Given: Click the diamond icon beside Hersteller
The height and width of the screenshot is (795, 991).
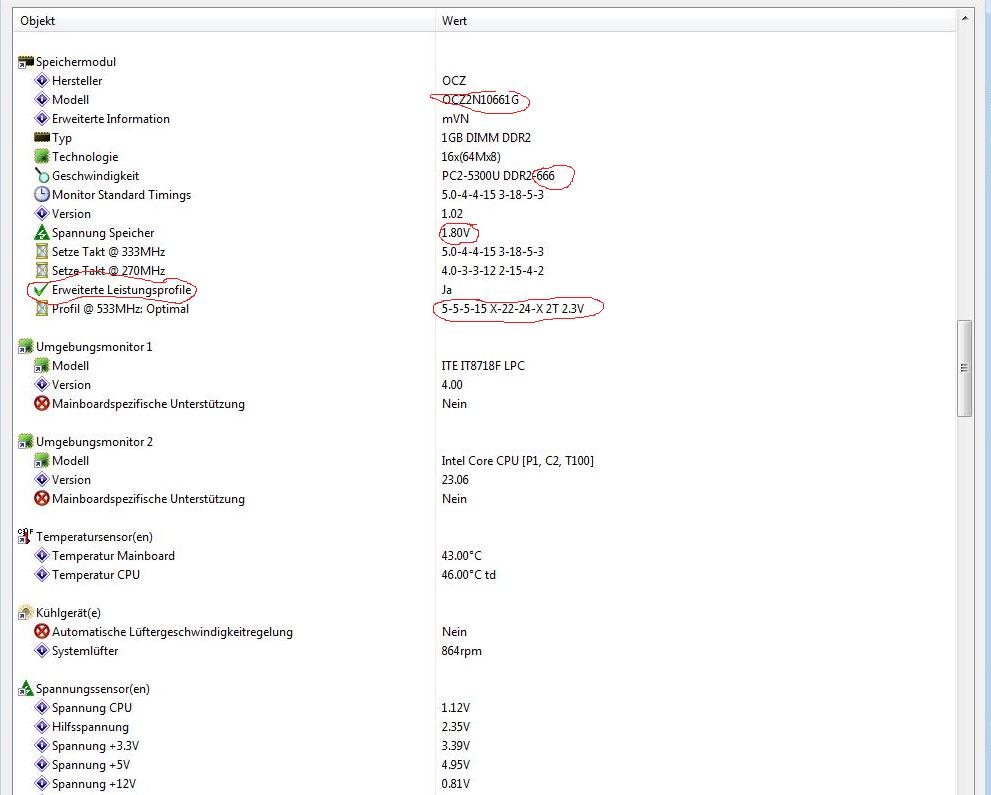Looking at the screenshot, I should pos(42,81).
